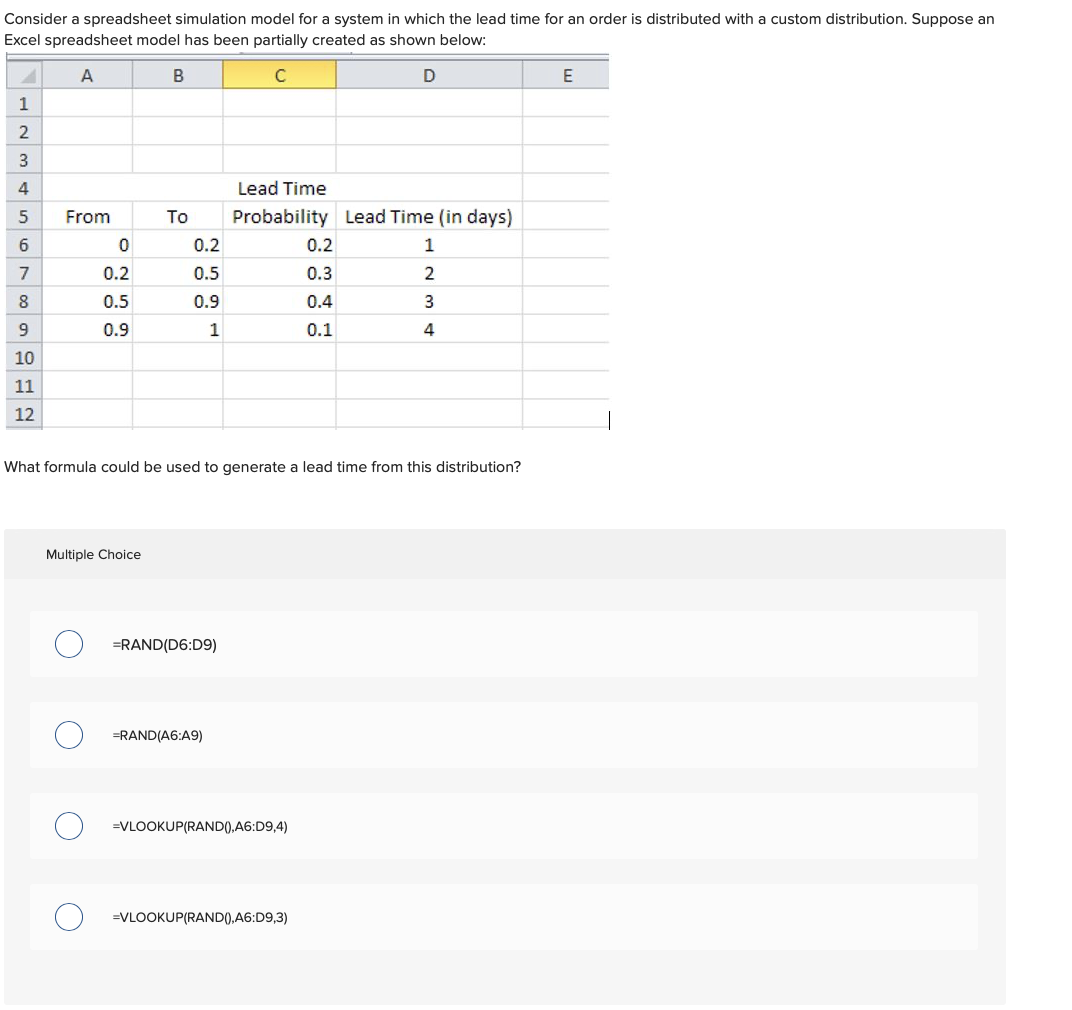Click the Lead Time (in days) header cell
The width and height of the screenshot is (1072, 1010).
(428, 216)
